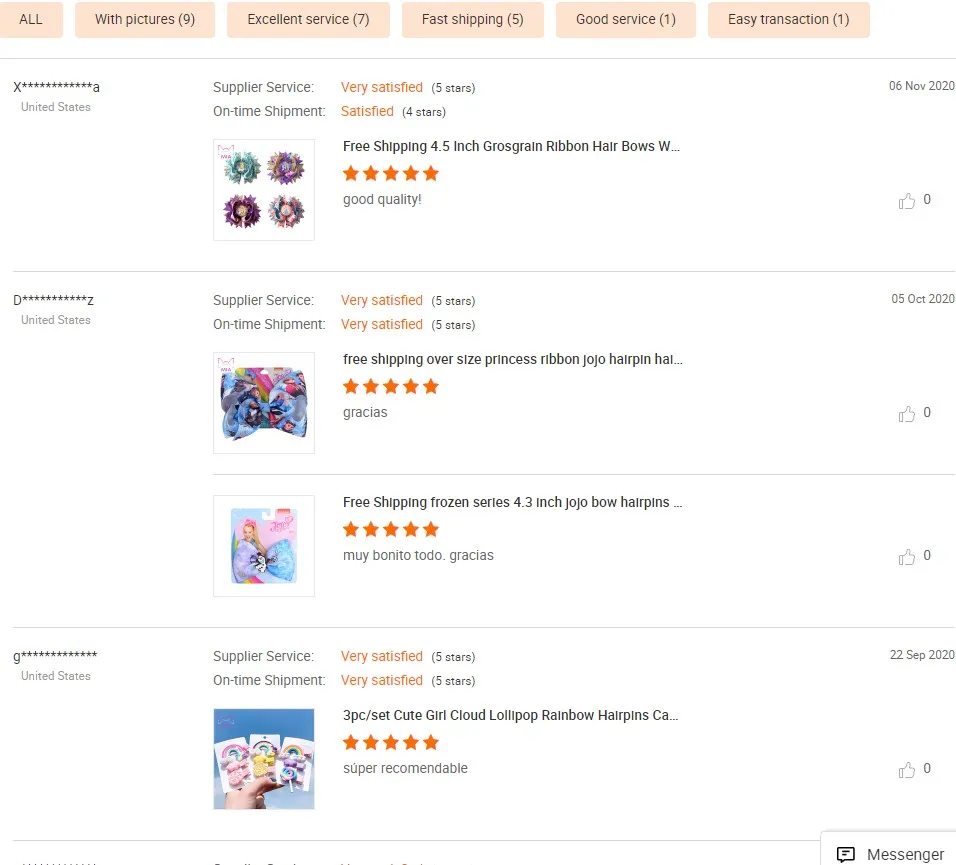956x865 pixels.
Task: Filter by Fast shipping (5)
Action: coord(472,20)
